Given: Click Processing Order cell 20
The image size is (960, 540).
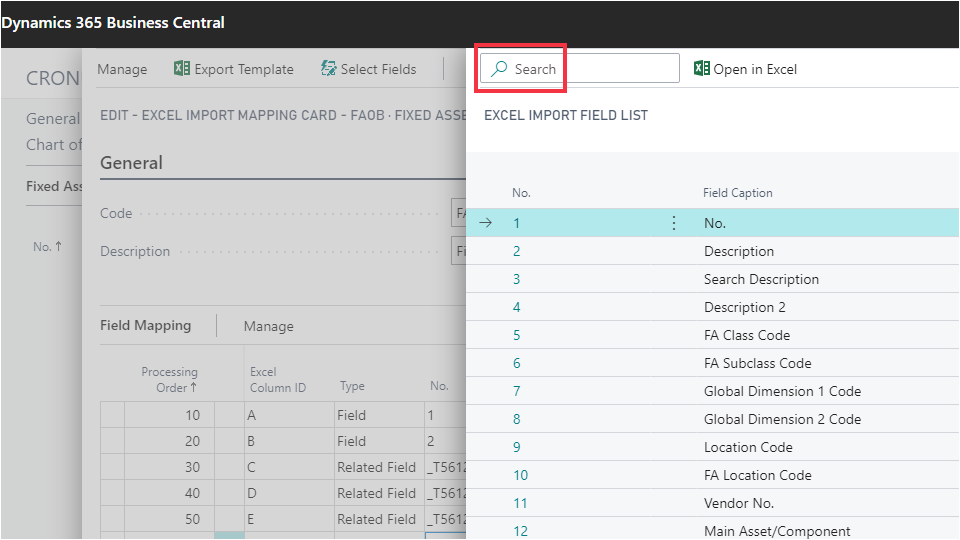Looking at the screenshot, I should [170, 441].
